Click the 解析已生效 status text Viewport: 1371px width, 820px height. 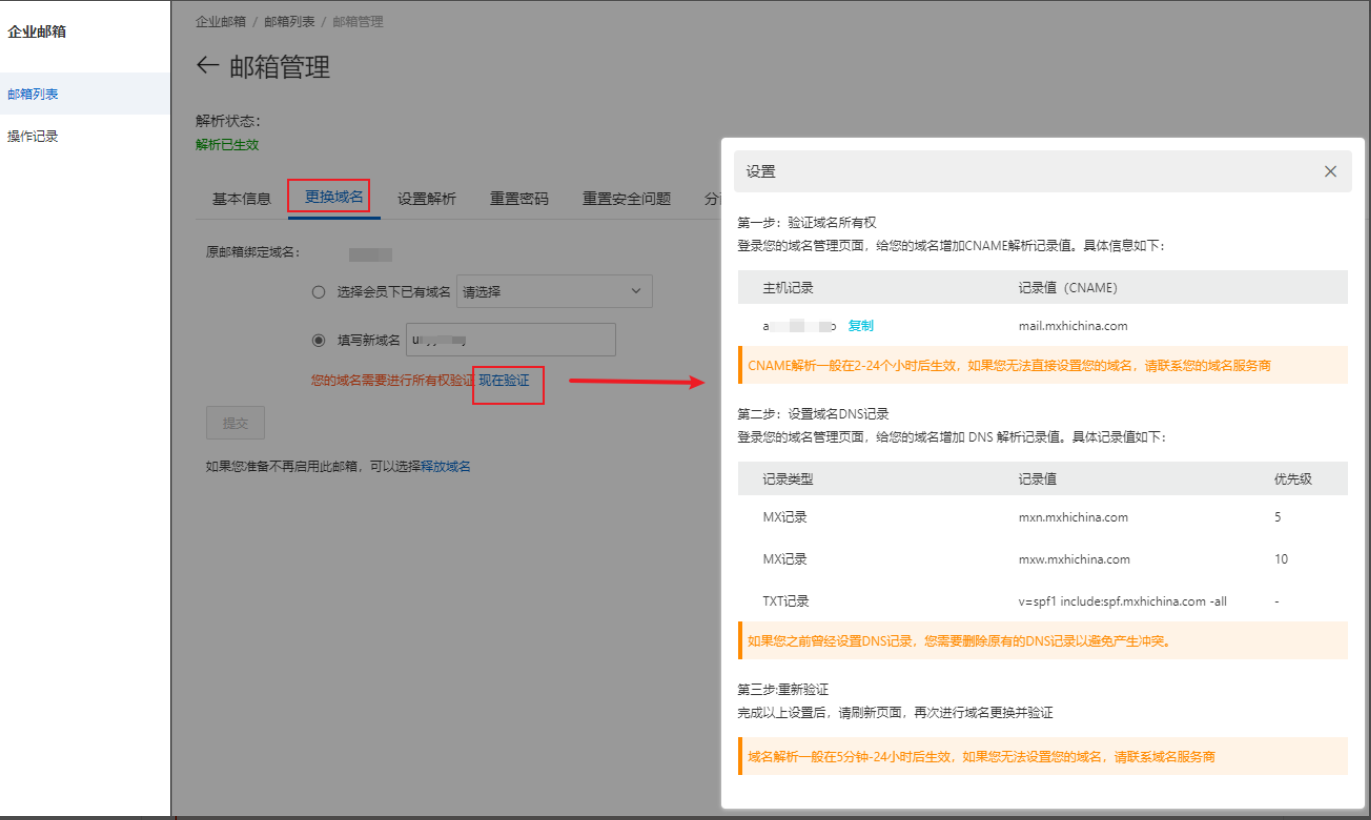pos(225,143)
